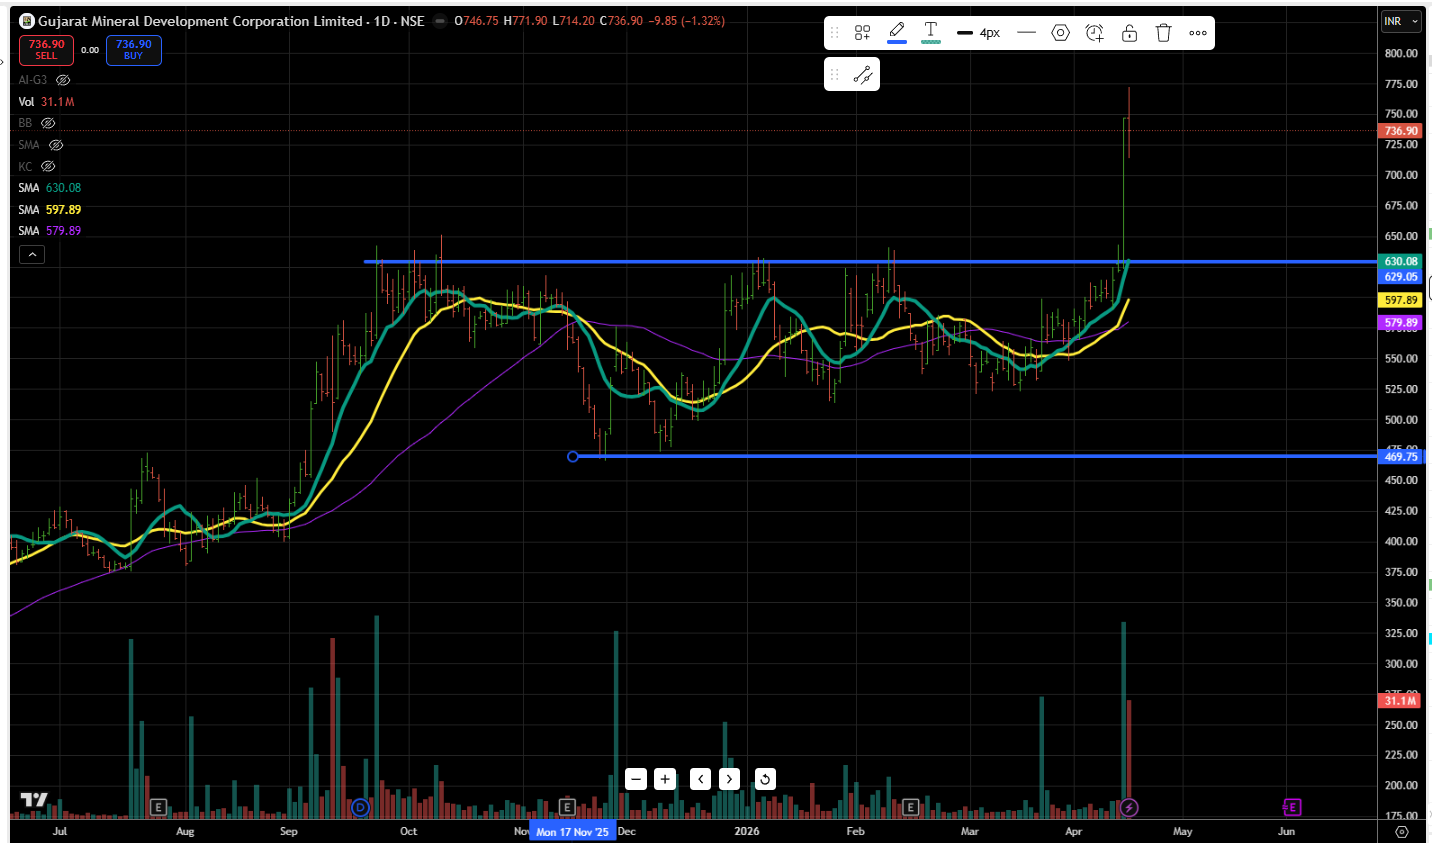Click the 736.90 BUY button
Viewport: 1432px width, 843px height.
point(133,49)
